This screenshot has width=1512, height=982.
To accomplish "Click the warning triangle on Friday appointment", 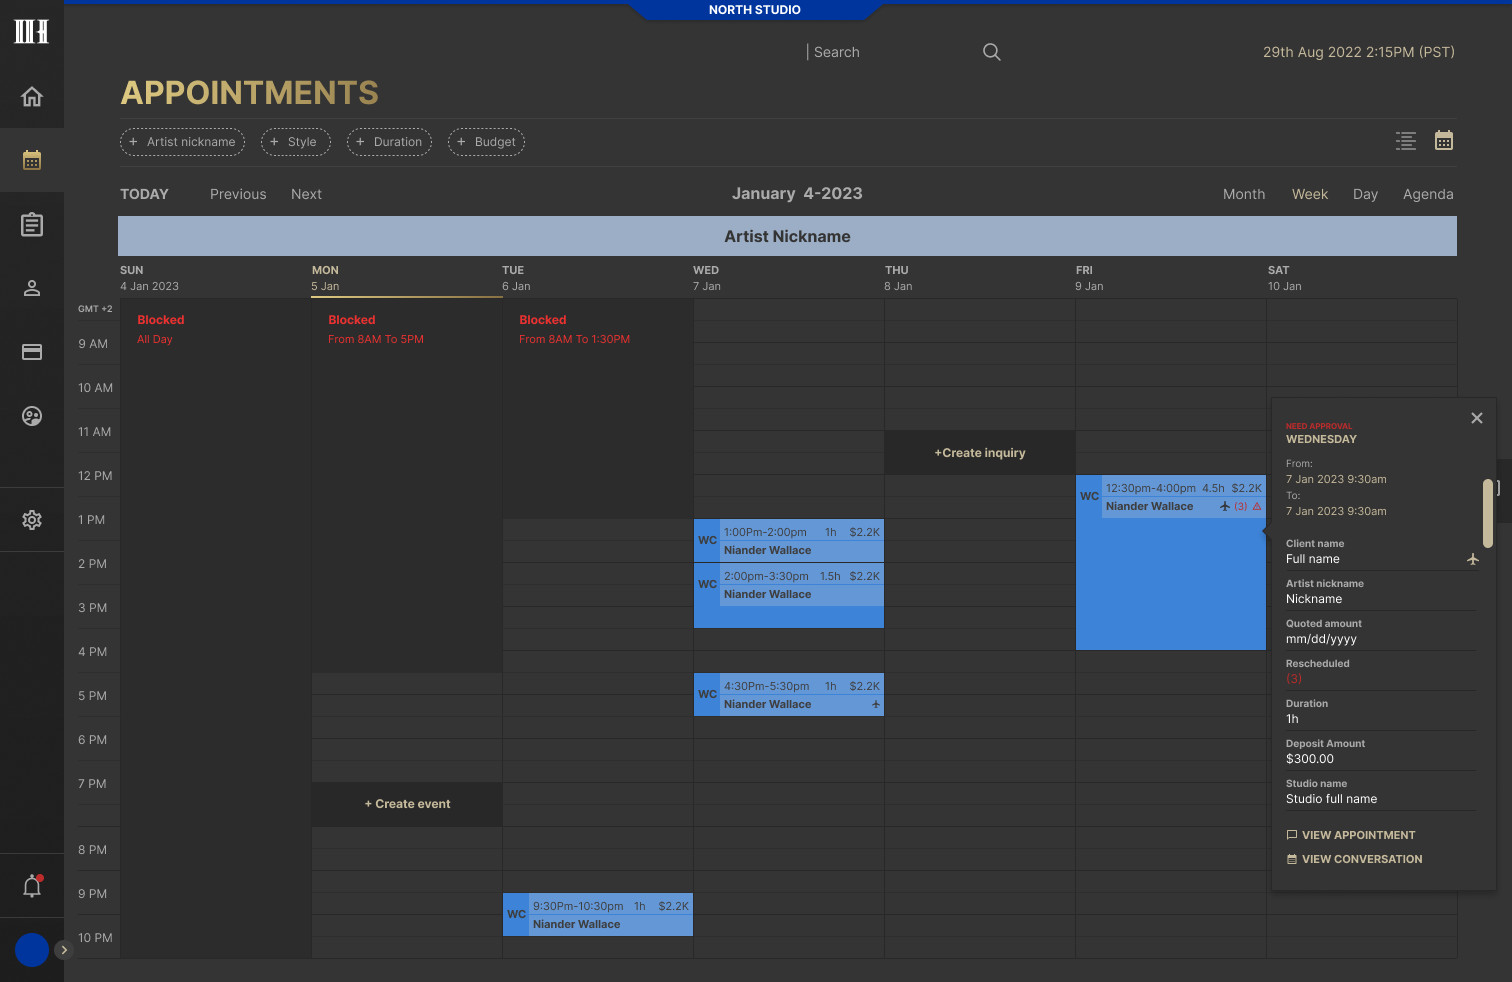I will [1257, 507].
